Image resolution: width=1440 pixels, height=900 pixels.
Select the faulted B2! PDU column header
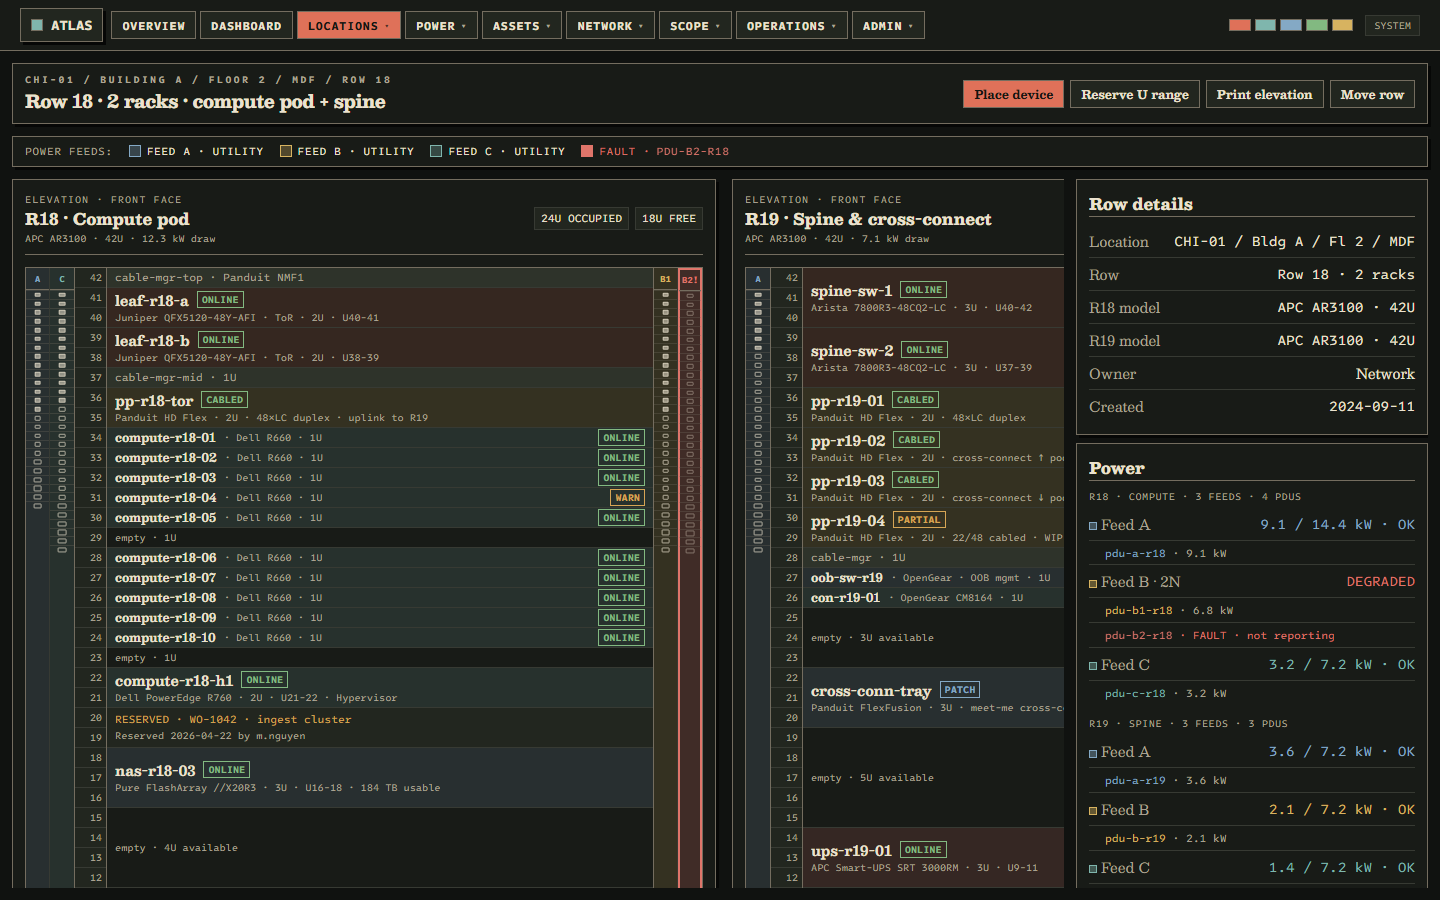(690, 279)
